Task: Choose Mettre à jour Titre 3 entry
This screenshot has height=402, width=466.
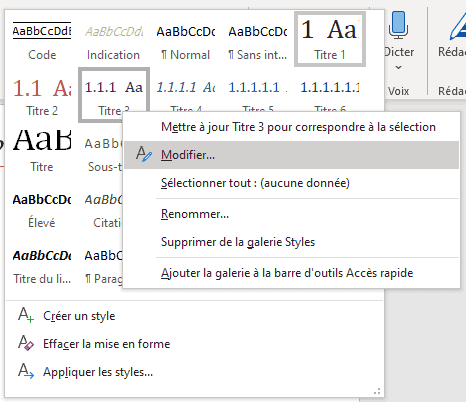Action: coord(291,127)
